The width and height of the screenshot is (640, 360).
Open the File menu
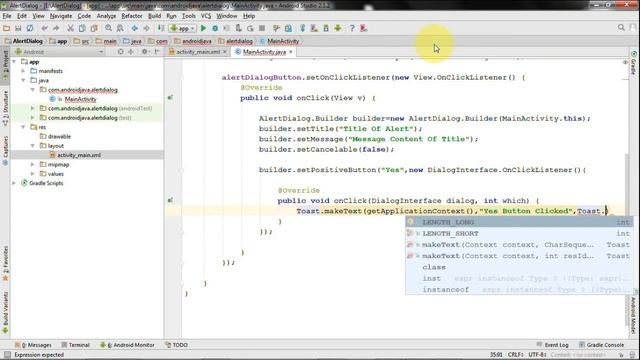[7, 16]
